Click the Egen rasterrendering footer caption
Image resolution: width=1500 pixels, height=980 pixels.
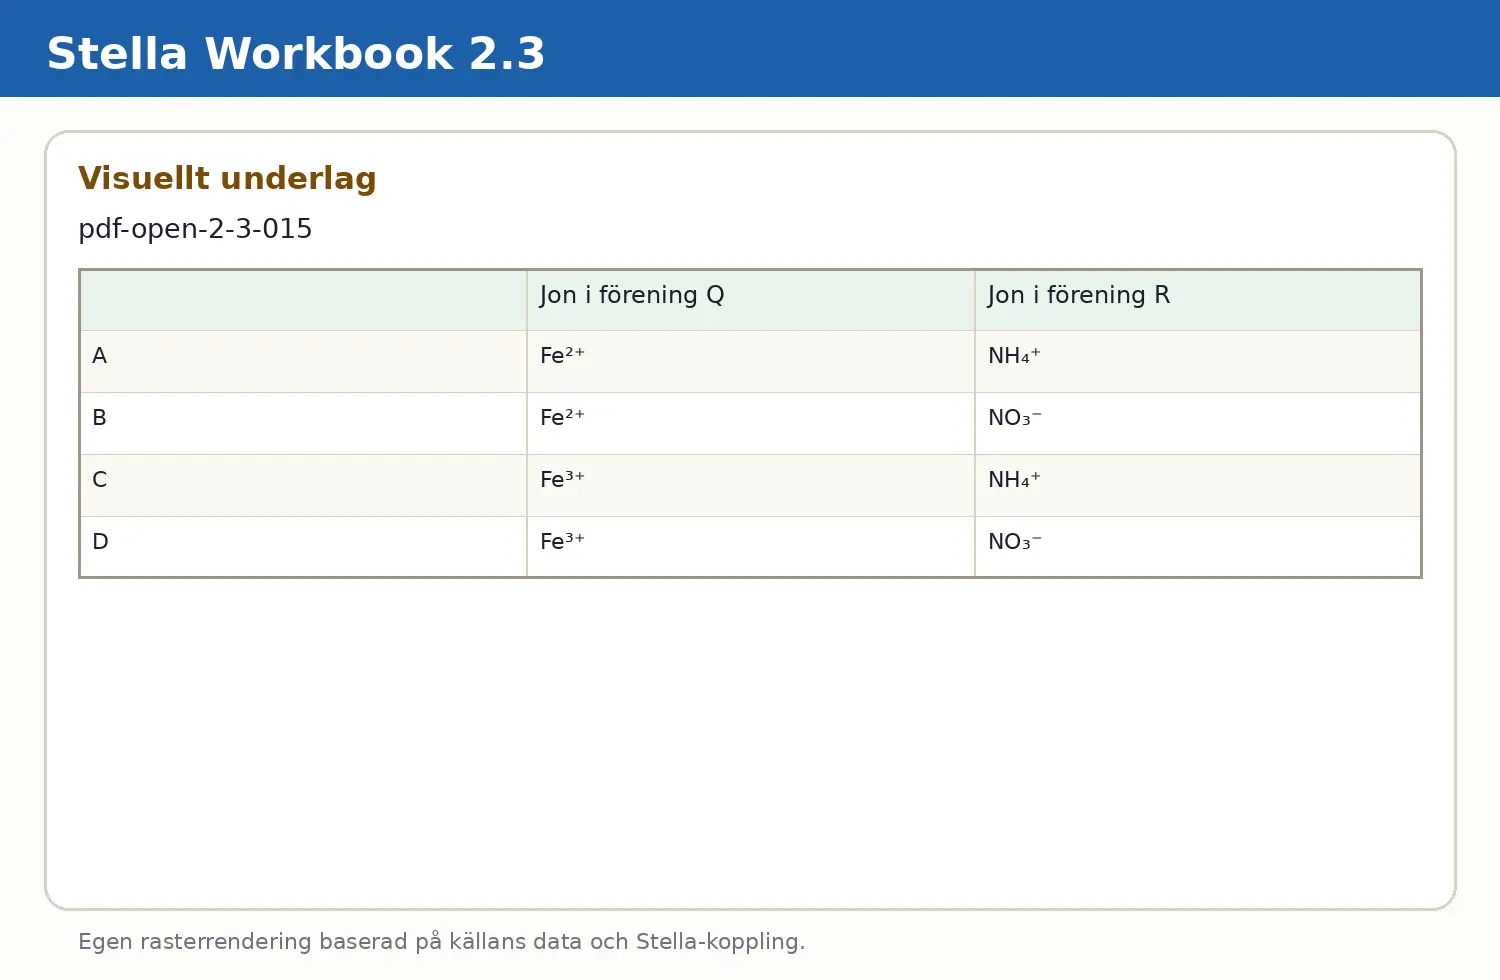tap(441, 942)
